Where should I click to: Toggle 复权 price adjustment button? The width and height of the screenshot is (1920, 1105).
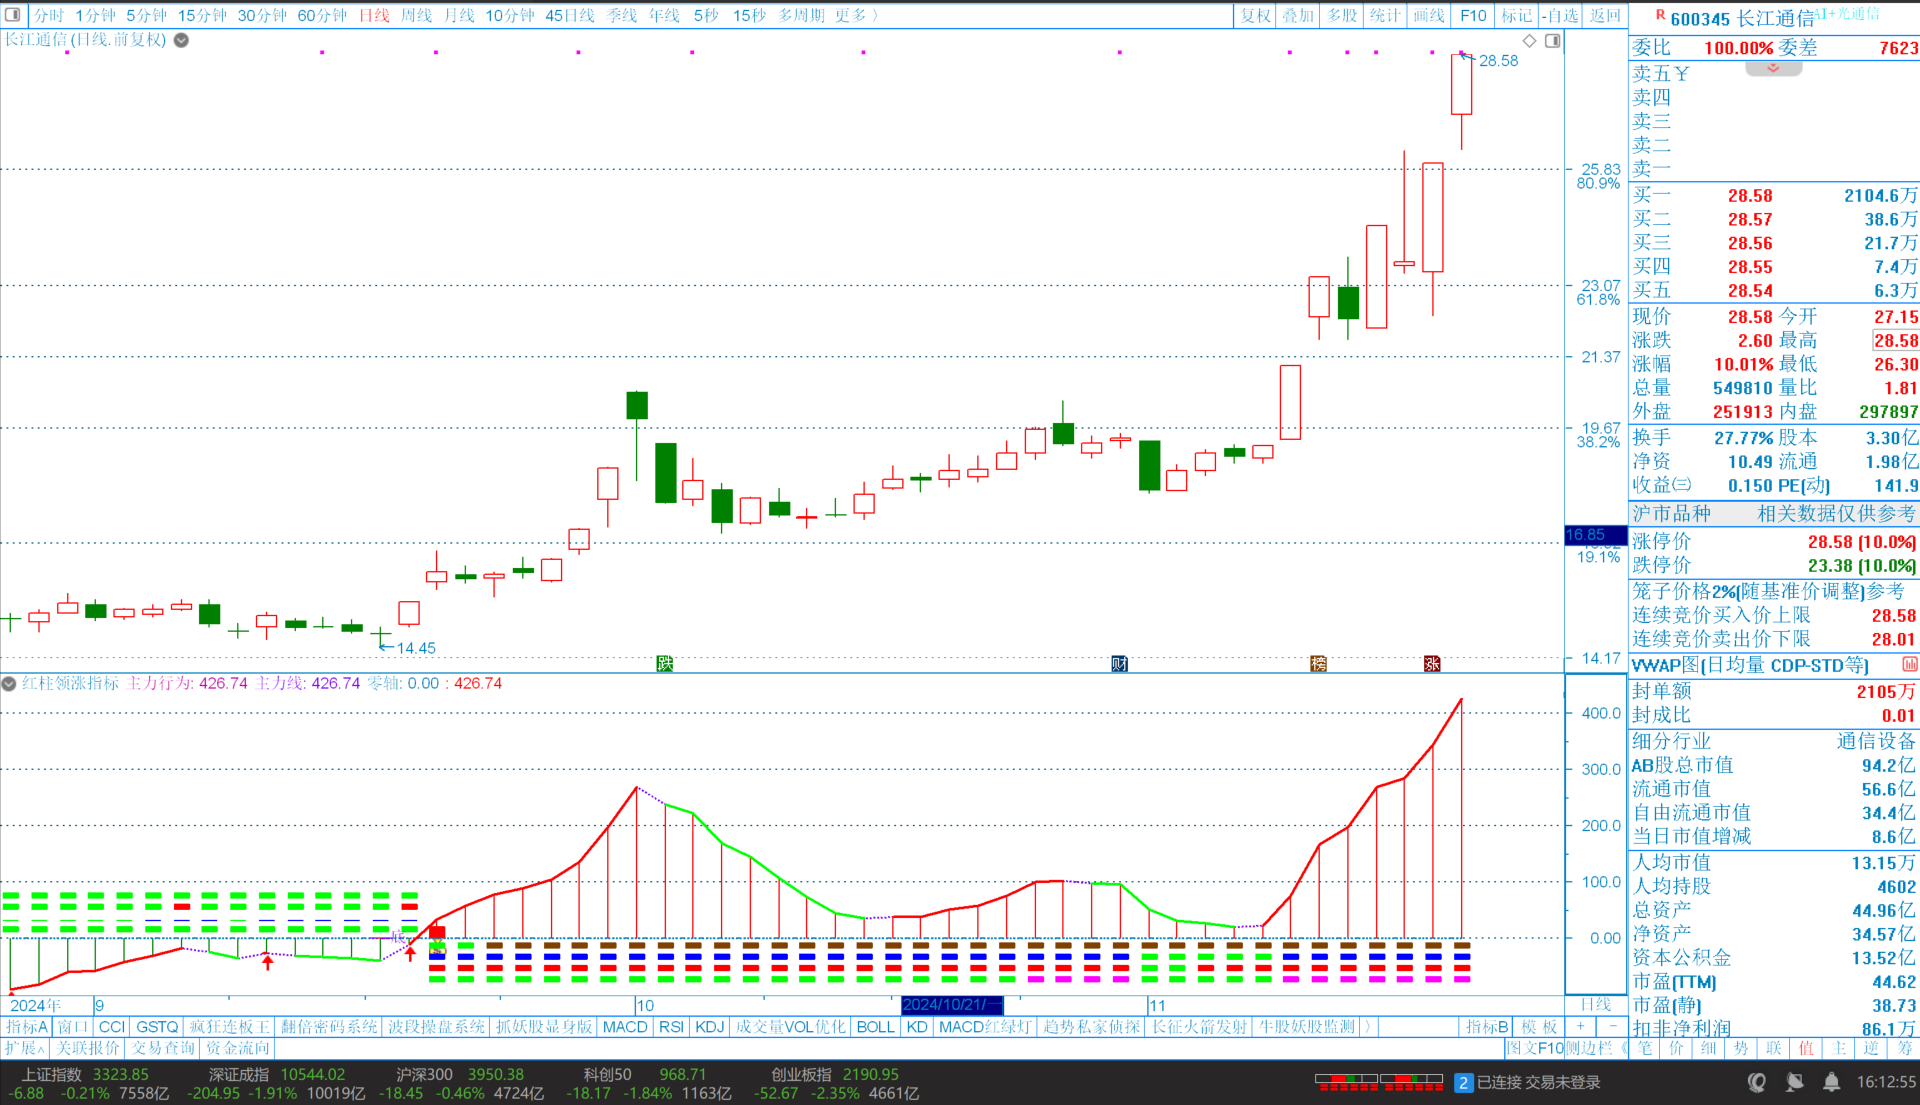(x=1255, y=15)
